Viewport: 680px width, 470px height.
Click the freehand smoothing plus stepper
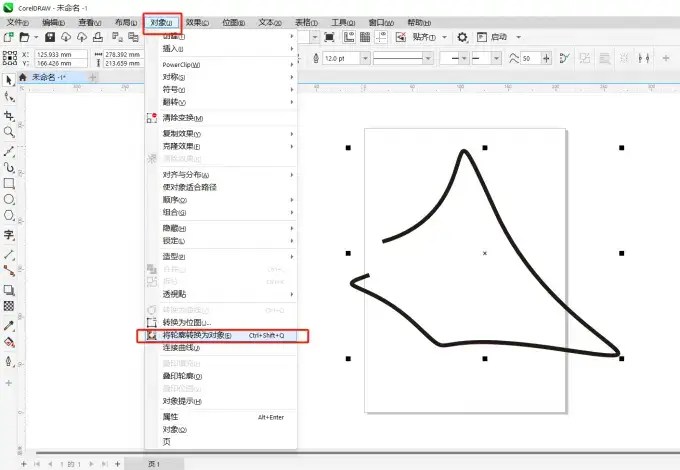[x=546, y=58]
